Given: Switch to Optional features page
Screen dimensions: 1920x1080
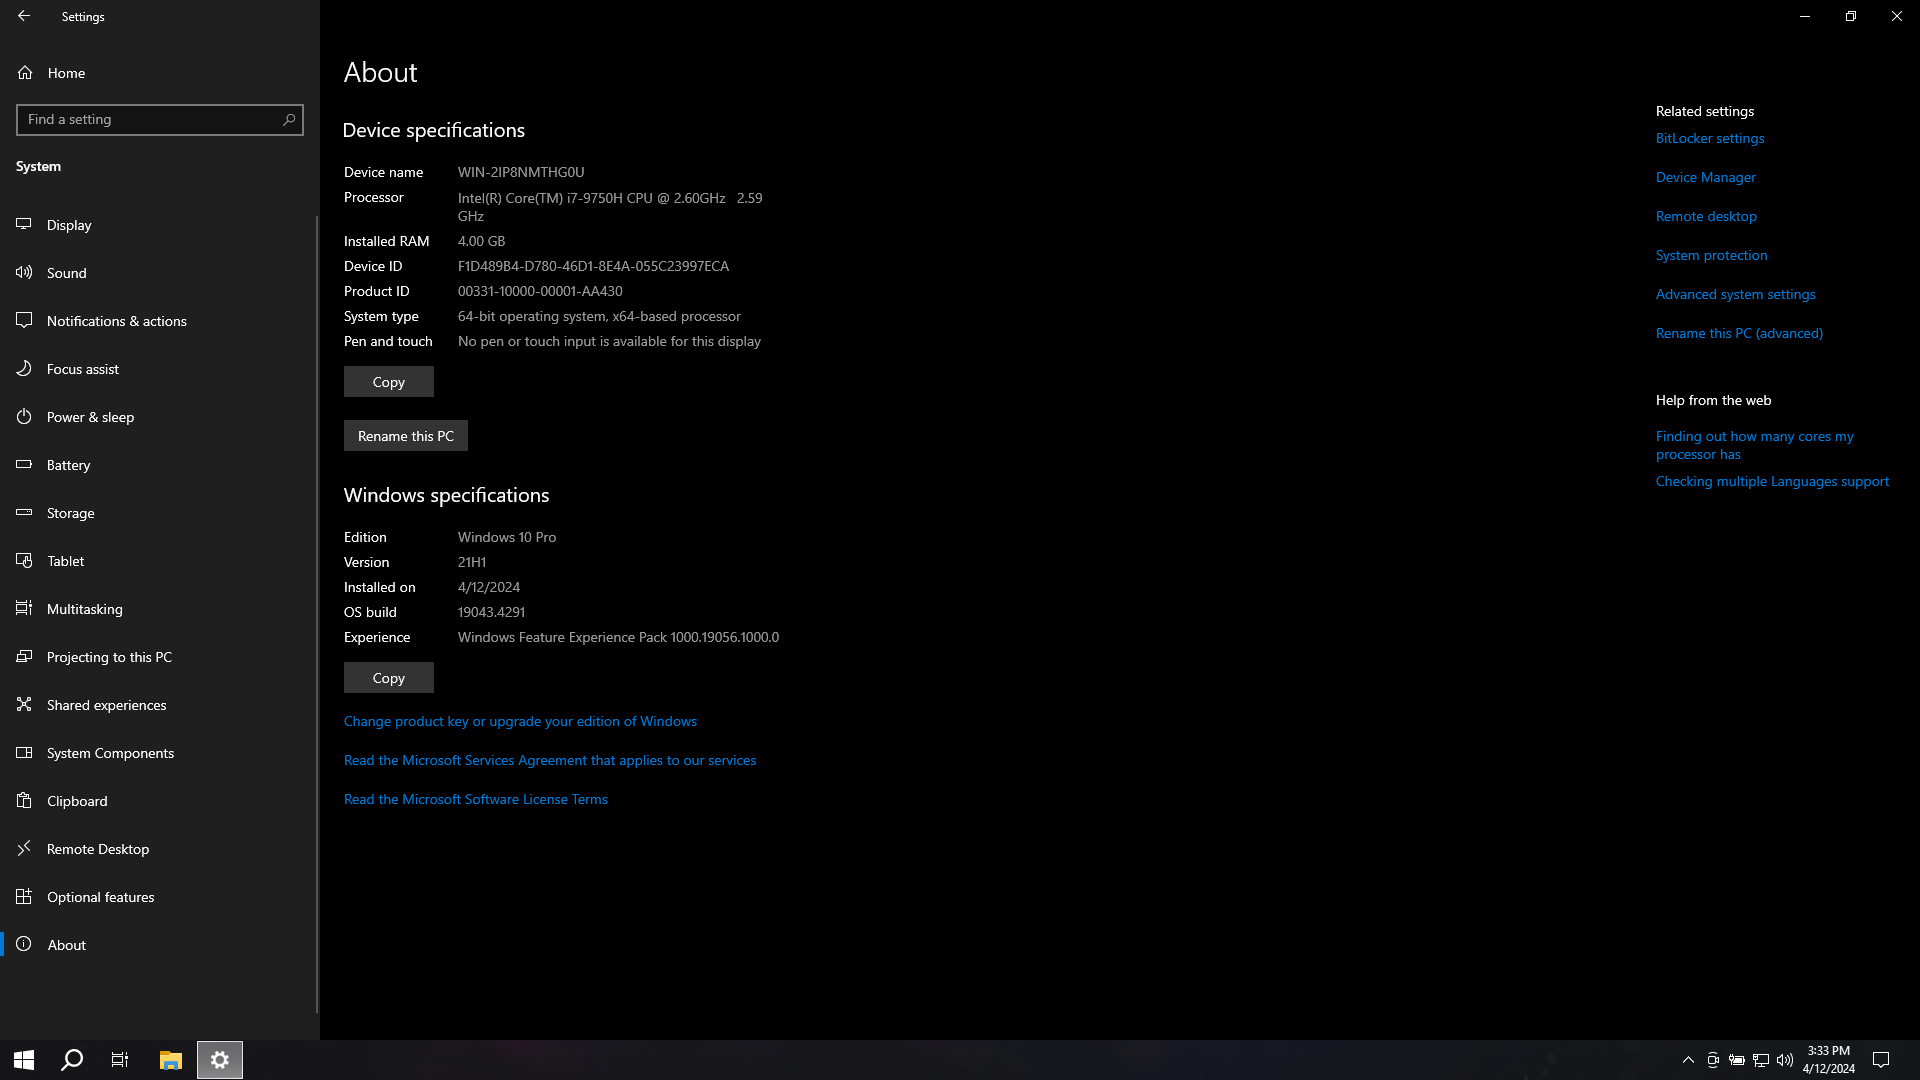Looking at the screenshot, I should click(x=100, y=896).
